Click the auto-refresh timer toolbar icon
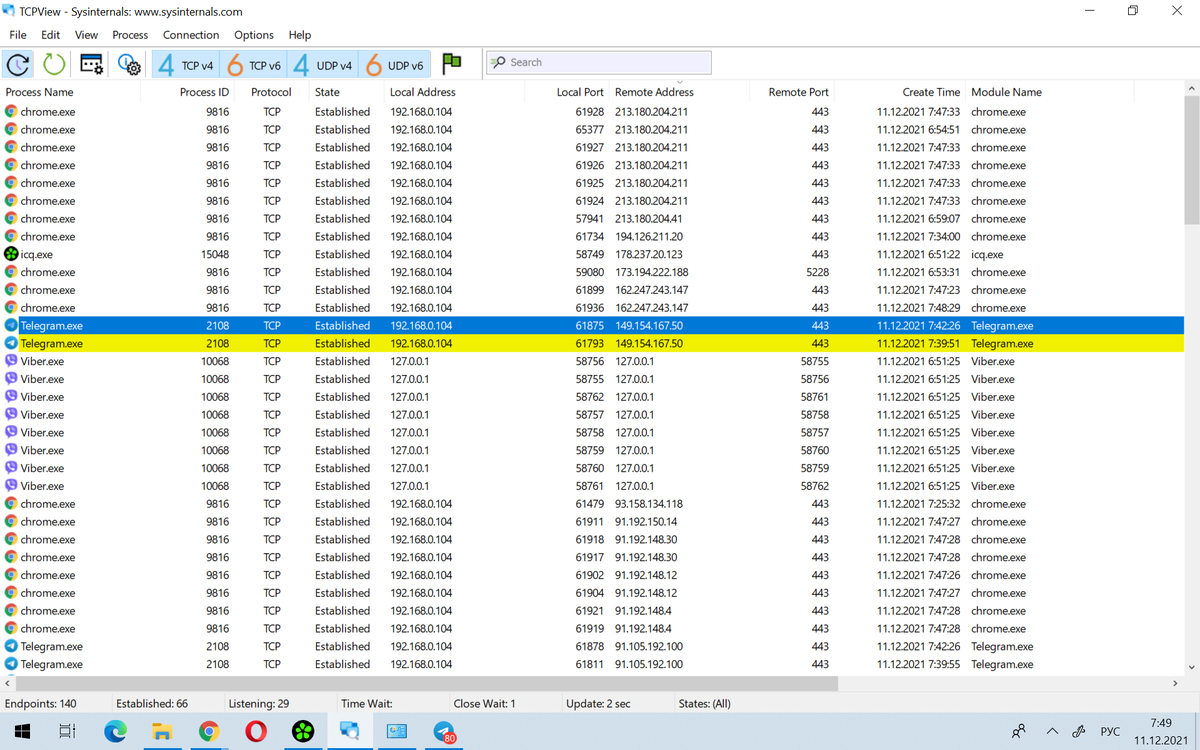 18,64
